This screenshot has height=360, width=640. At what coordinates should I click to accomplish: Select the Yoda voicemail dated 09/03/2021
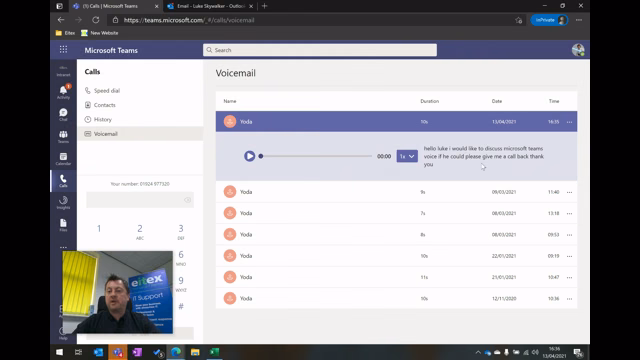pos(396,192)
